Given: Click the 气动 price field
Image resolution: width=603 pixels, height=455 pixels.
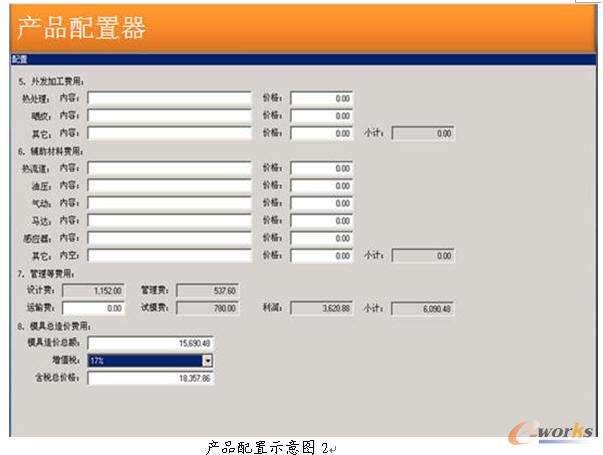Looking at the screenshot, I should coord(321,203).
